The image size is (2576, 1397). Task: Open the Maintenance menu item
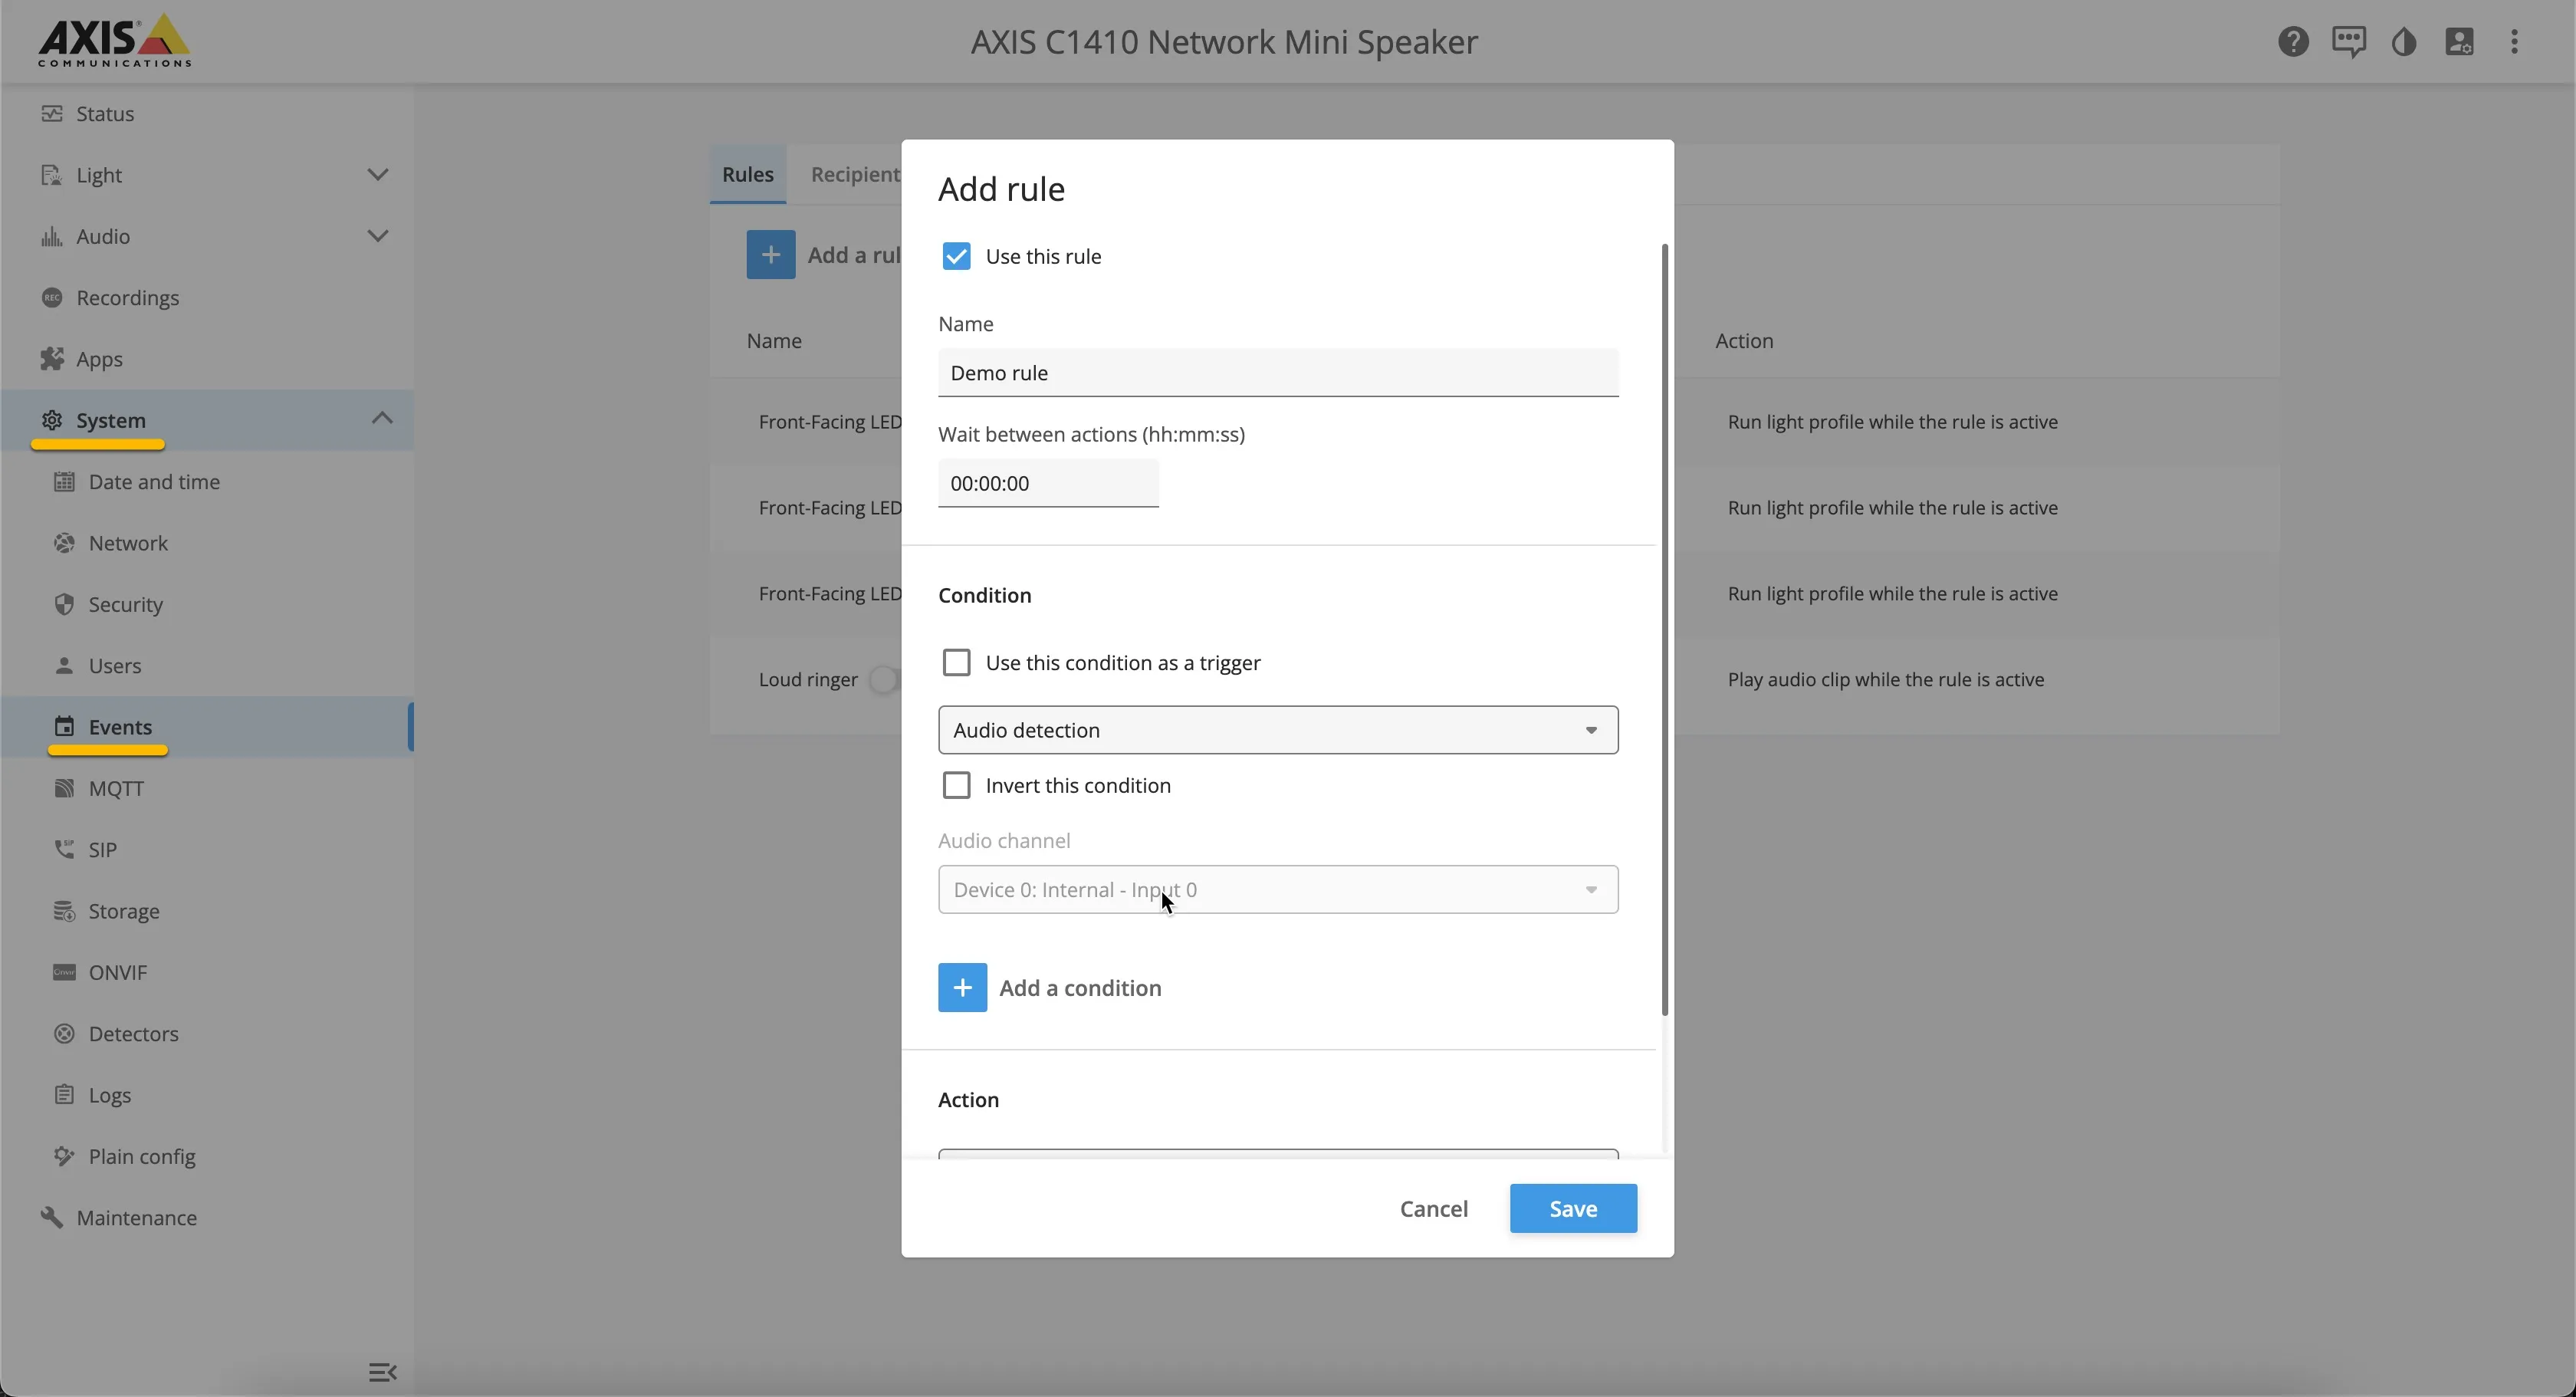pyautogui.click(x=208, y=1218)
